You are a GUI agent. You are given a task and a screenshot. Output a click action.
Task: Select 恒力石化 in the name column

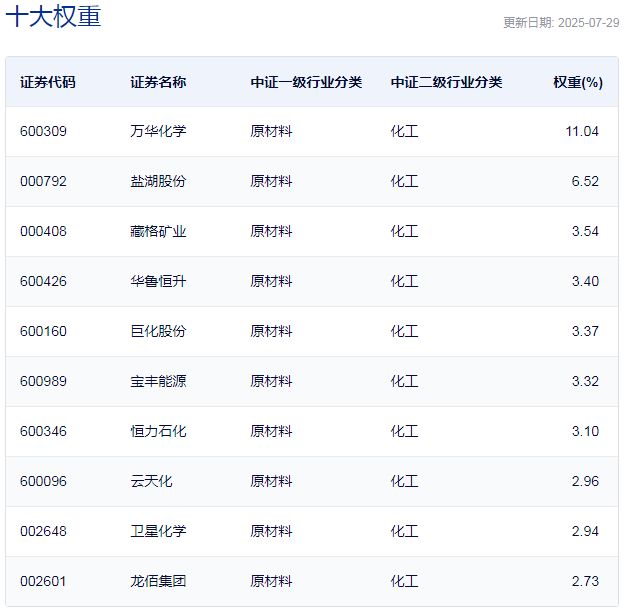158,431
